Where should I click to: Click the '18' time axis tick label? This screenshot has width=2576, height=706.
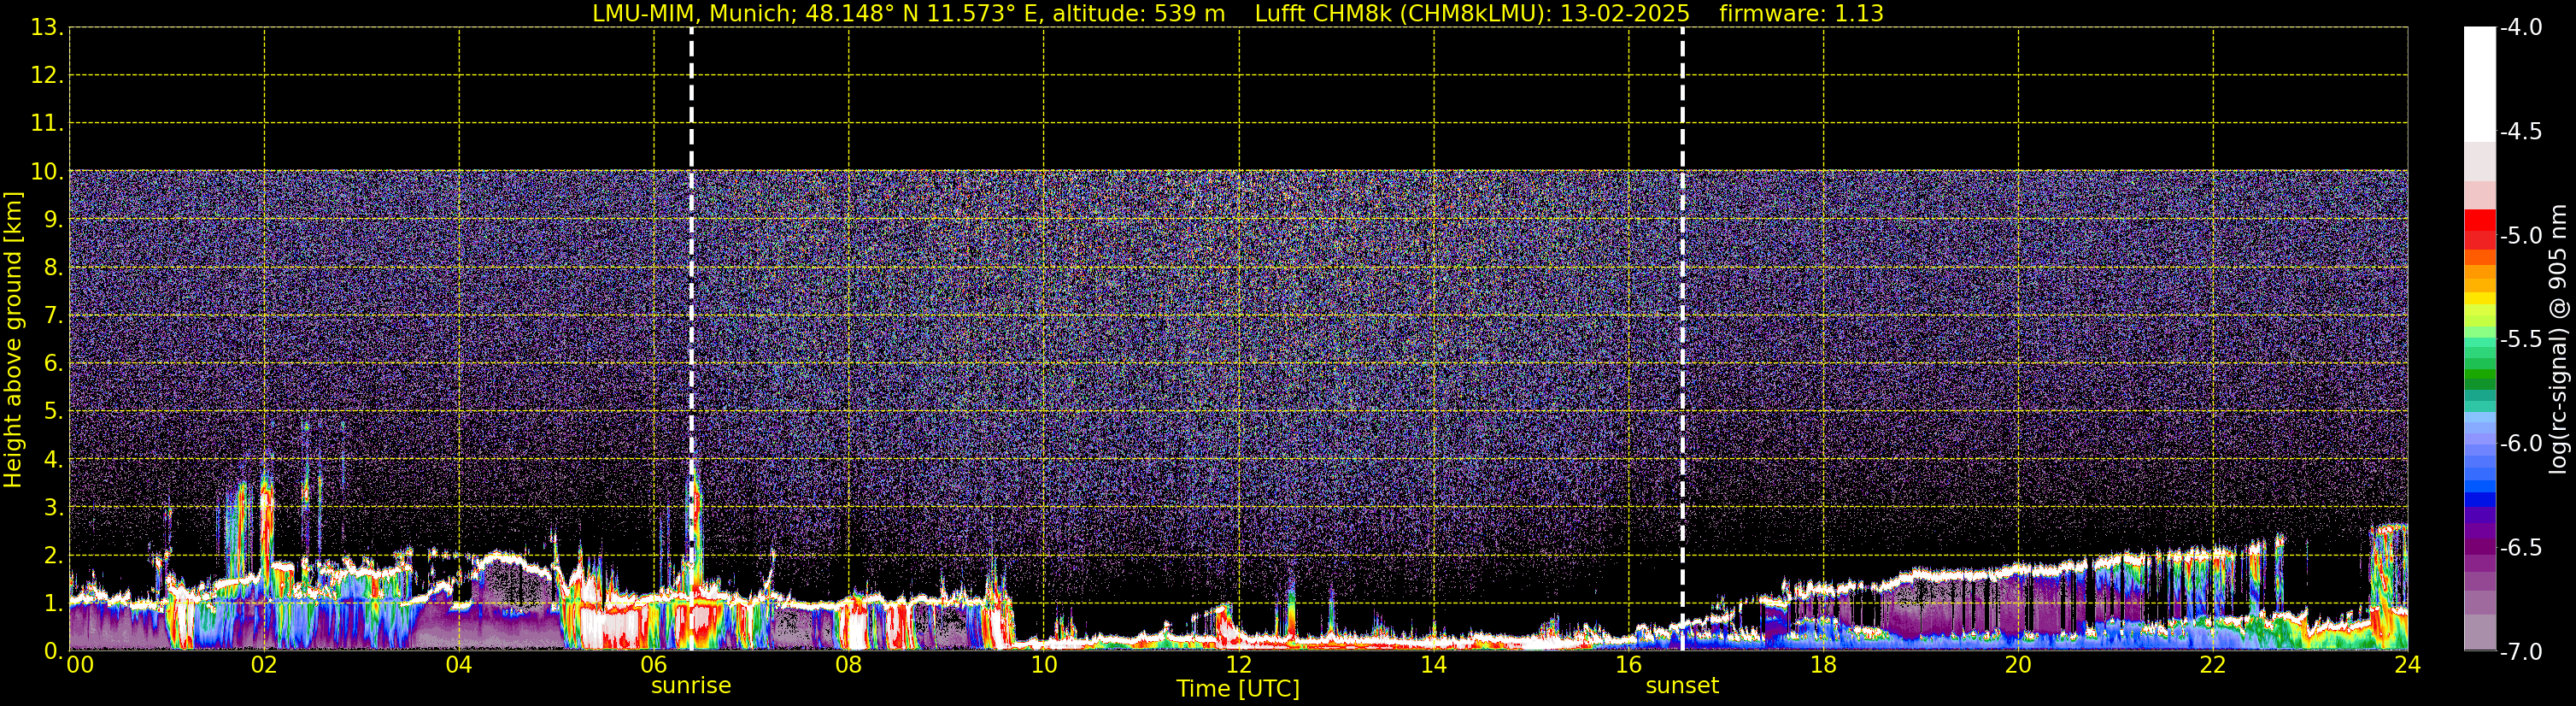click(1824, 665)
